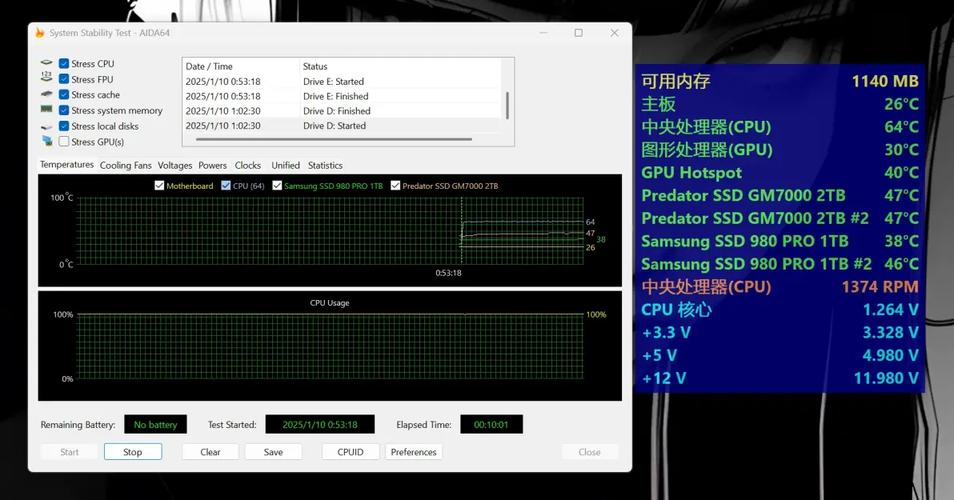Click 中央处理器(CPU) 64°C row in sensor panel
Viewport: 954px width, 500px height.
coord(779,127)
